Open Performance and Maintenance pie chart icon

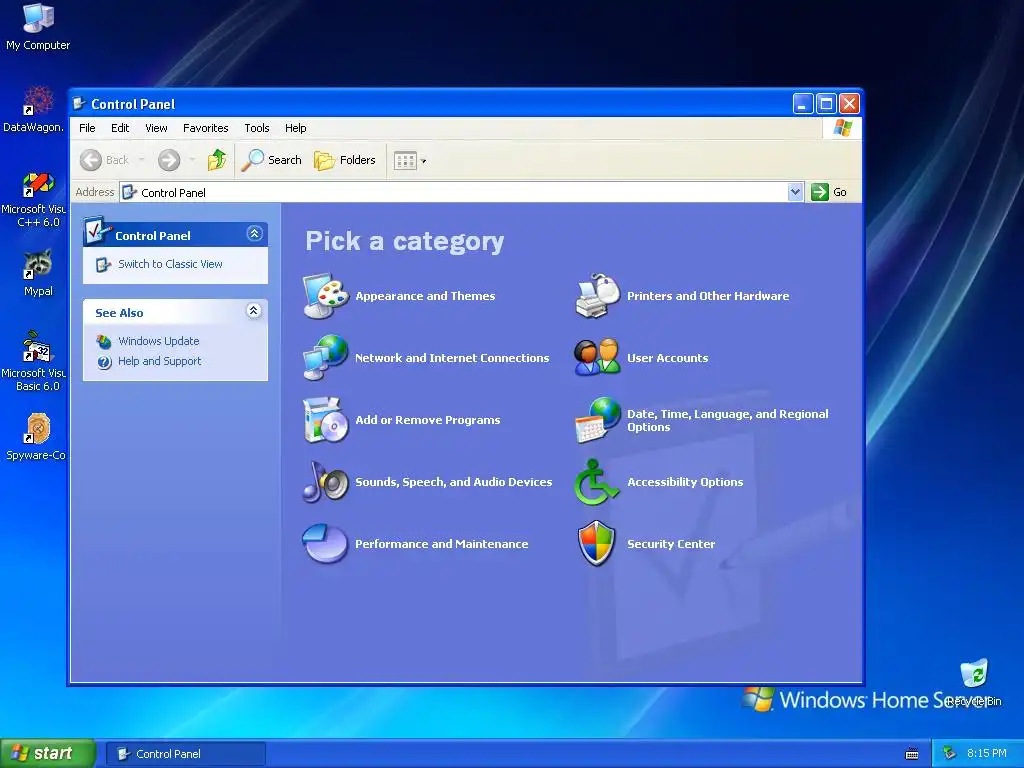325,543
